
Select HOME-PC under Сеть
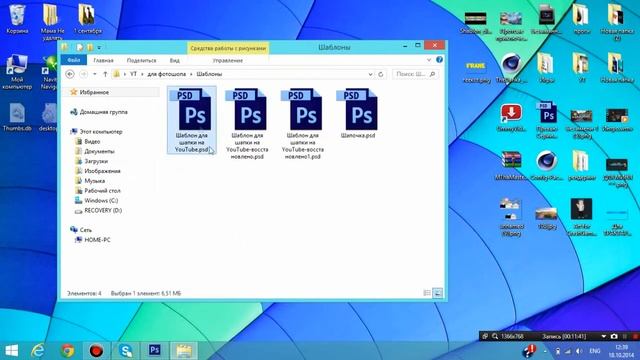tap(97, 240)
